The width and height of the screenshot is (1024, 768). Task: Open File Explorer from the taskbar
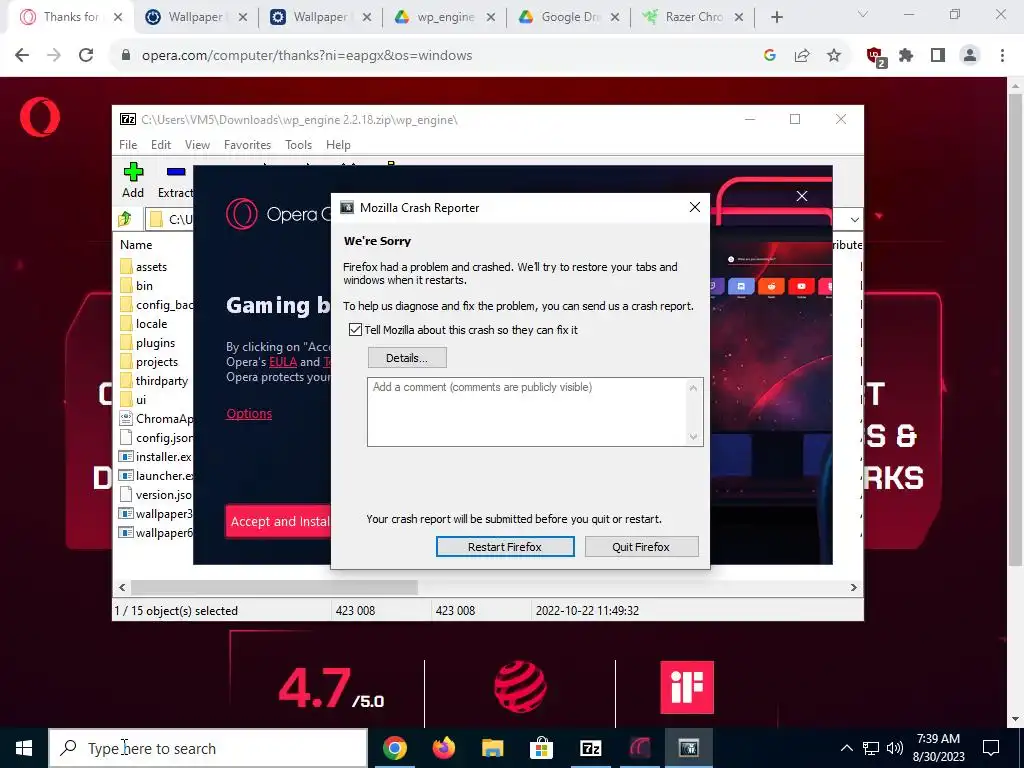tap(492, 748)
